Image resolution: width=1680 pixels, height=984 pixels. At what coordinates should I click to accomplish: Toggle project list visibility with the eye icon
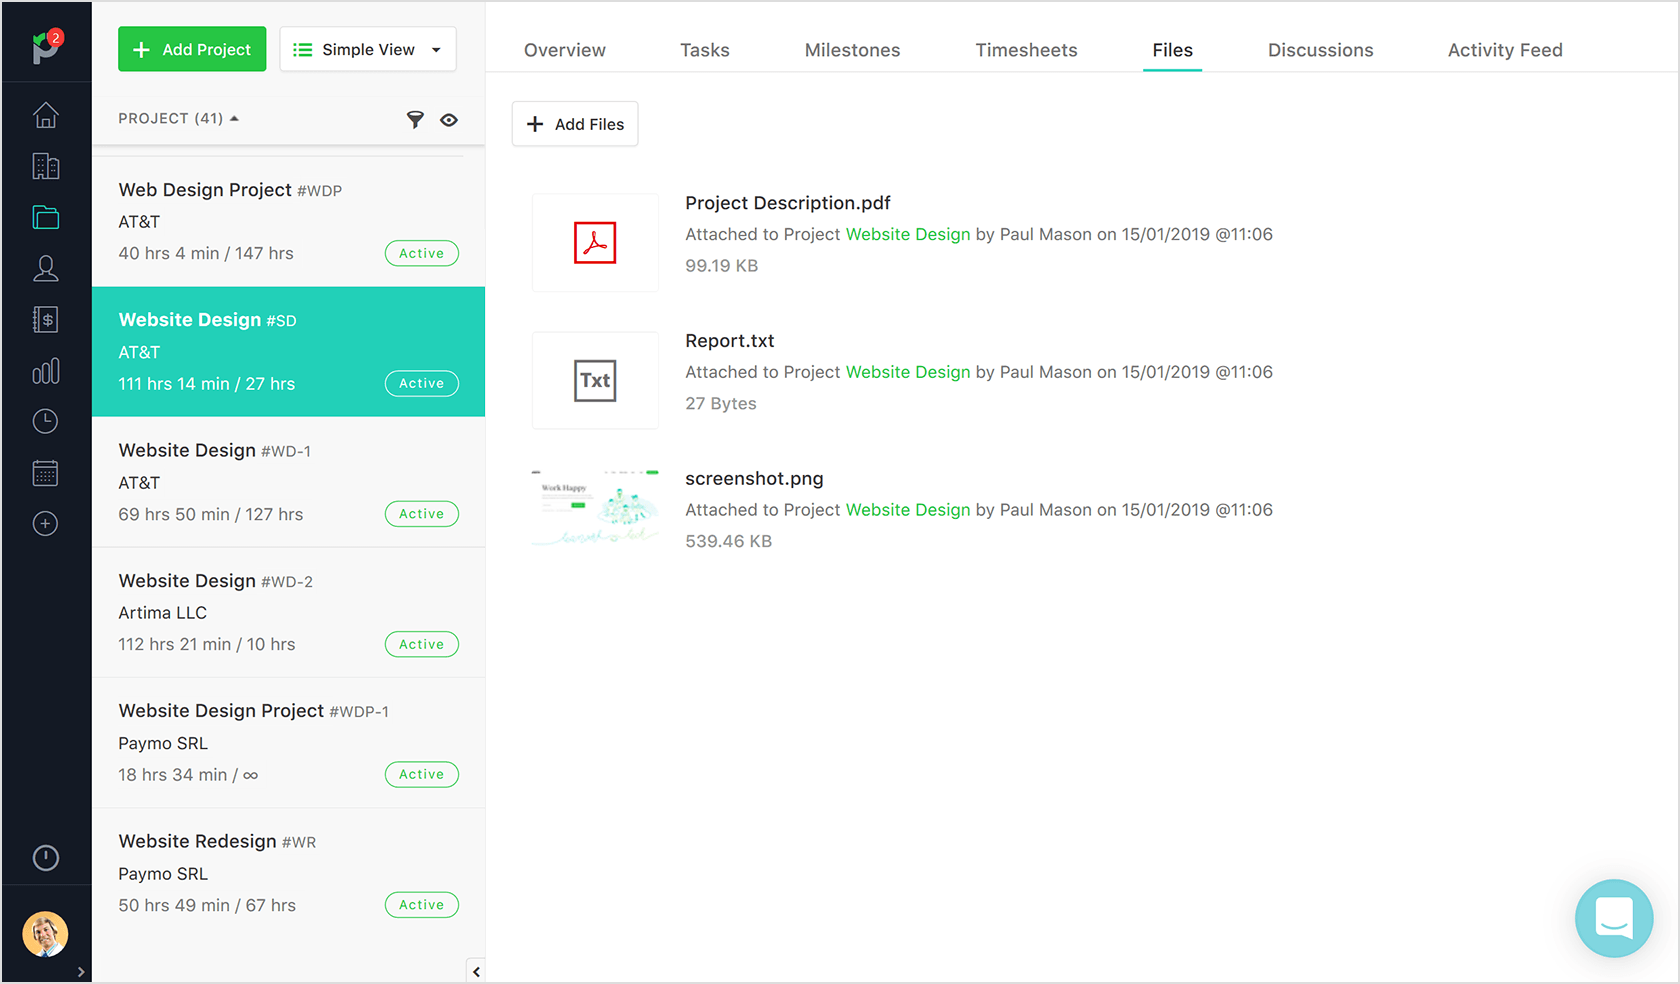pos(449,119)
